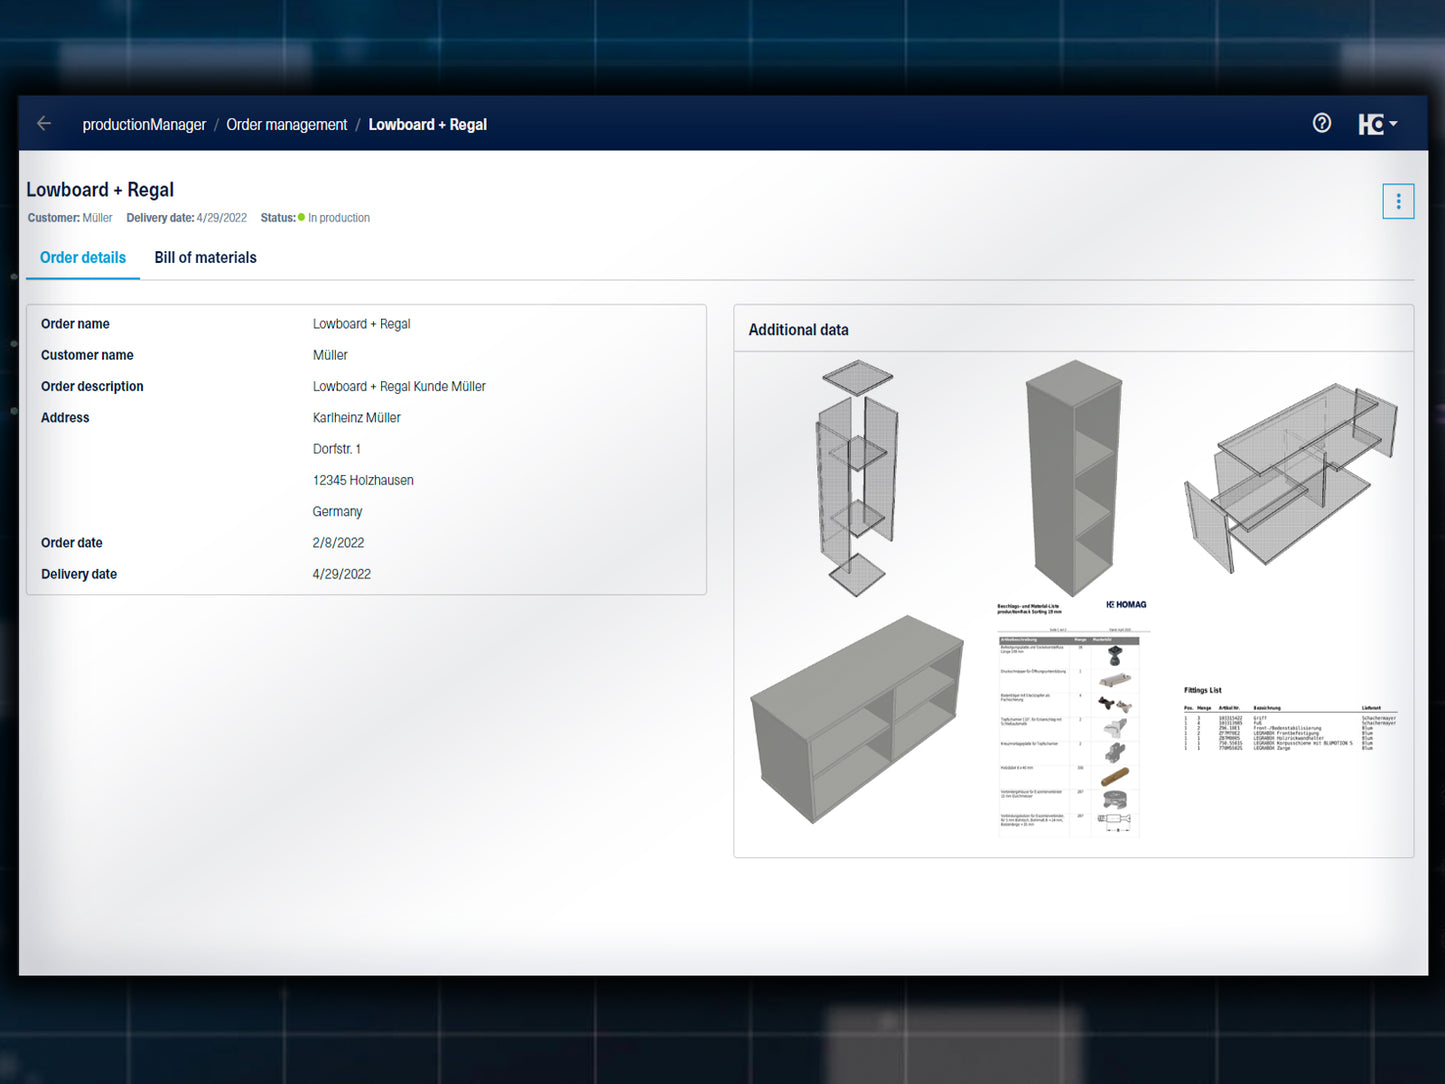Open the exploded tall shelf drawing thumbnail
This screenshot has height=1084, width=1445.
[x=856, y=478]
